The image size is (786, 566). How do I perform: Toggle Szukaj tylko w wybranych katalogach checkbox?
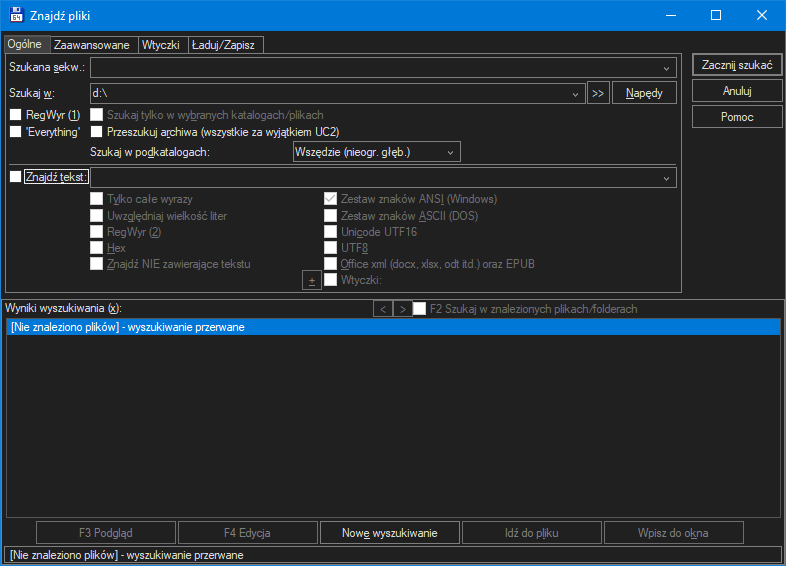pos(96,115)
